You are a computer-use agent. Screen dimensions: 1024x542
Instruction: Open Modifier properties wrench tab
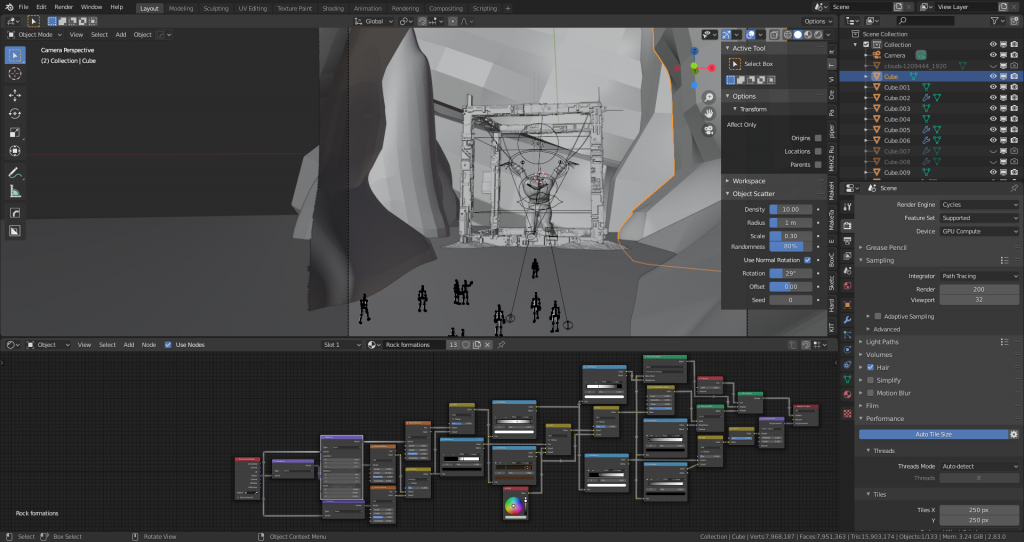(848, 319)
